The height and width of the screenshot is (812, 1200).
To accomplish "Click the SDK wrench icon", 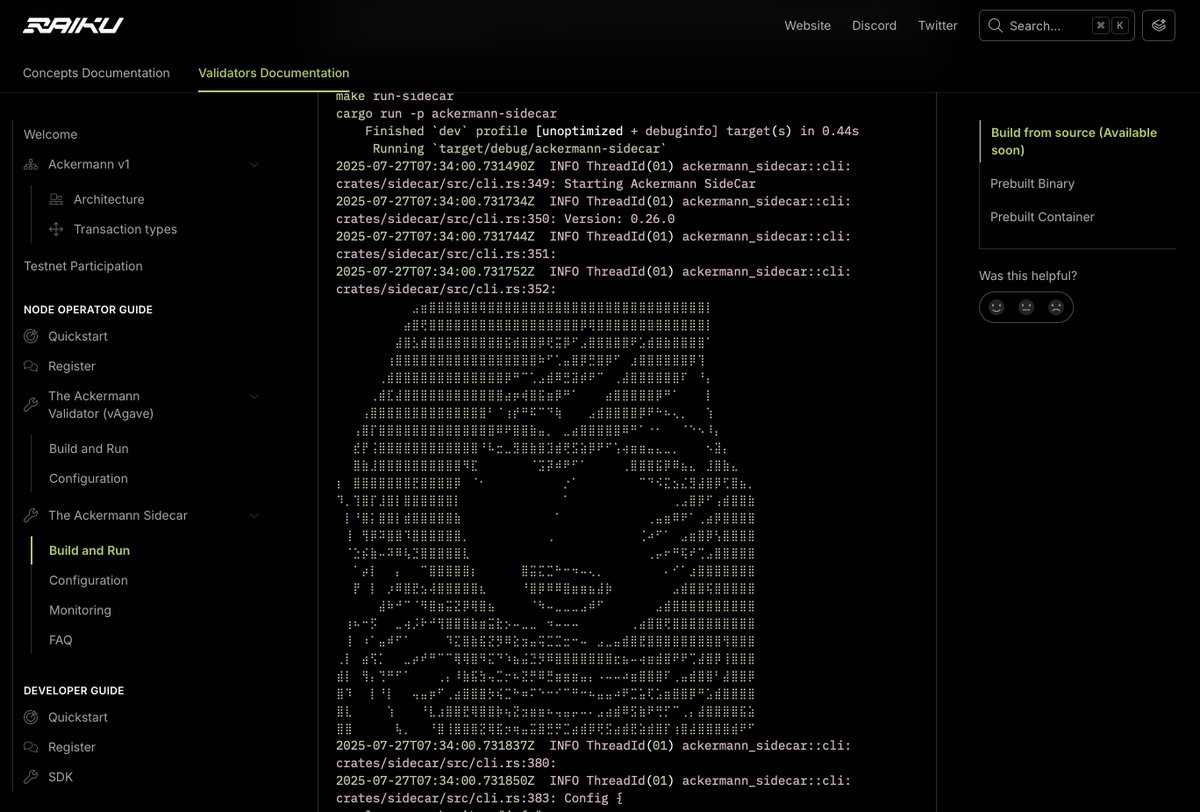I will [x=31, y=777].
